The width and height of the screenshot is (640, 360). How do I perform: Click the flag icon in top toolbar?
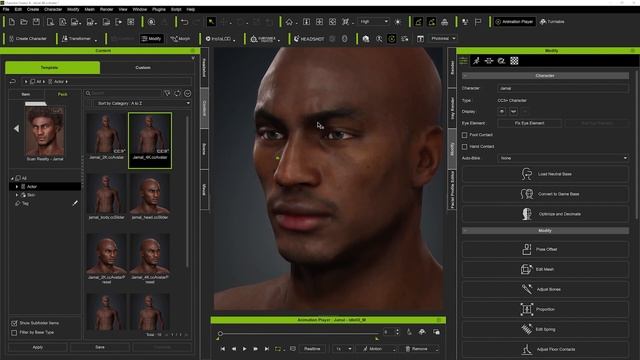478,22
